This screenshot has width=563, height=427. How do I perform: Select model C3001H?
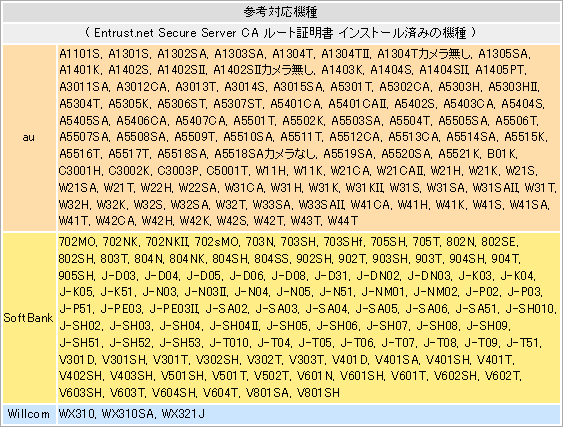[80, 171]
